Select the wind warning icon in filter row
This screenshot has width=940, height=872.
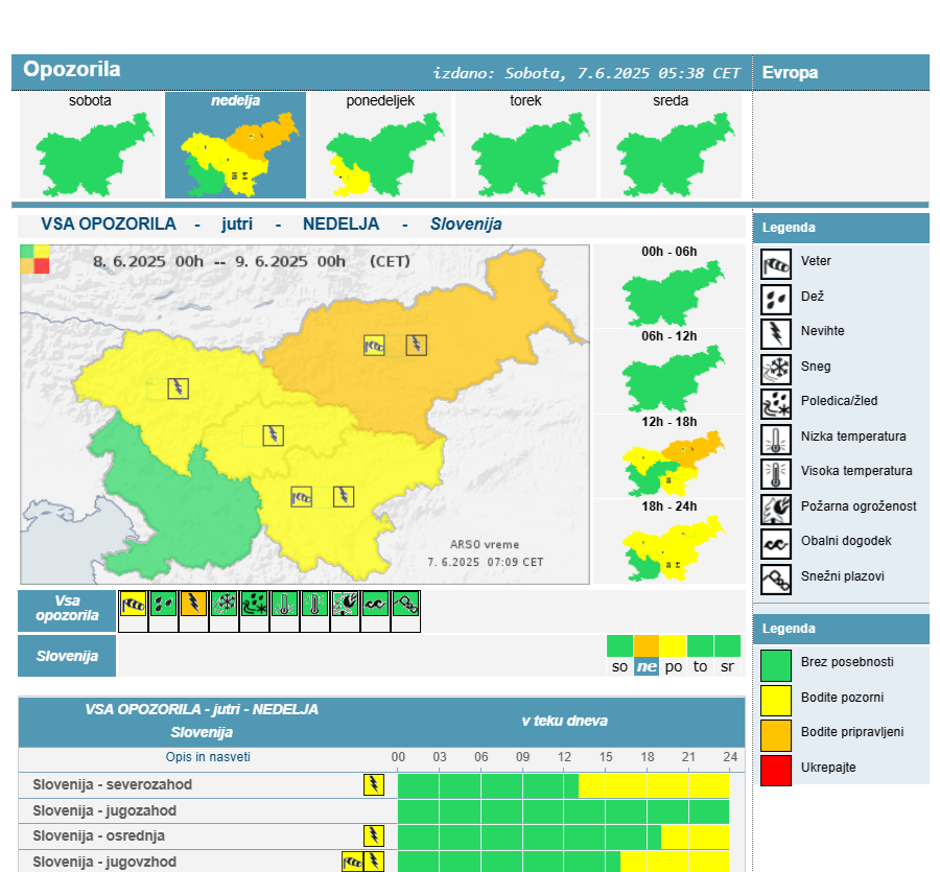click(133, 604)
